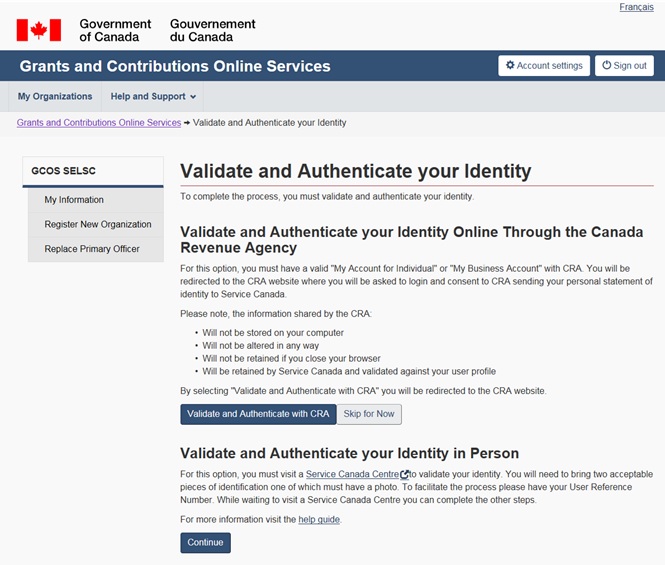Follow the Grants and Contributions Online Services breadcrumb
Screen dimensions: 665x565
99,123
